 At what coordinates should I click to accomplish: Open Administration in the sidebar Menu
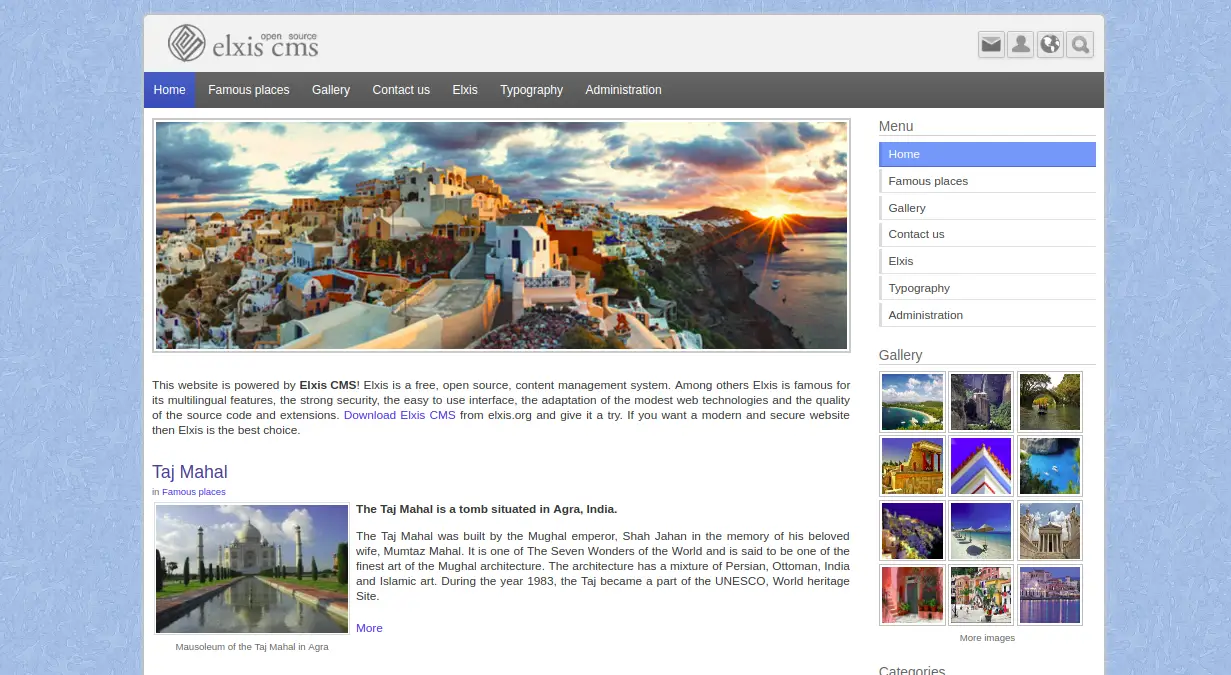(x=987, y=315)
